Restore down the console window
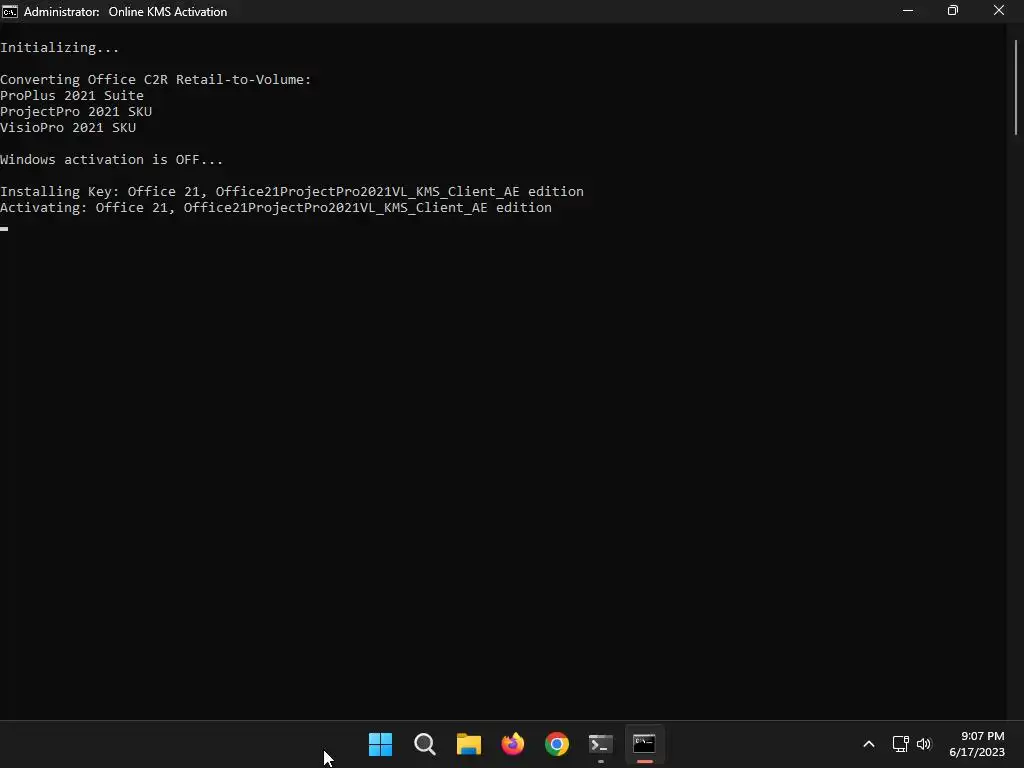 953,11
